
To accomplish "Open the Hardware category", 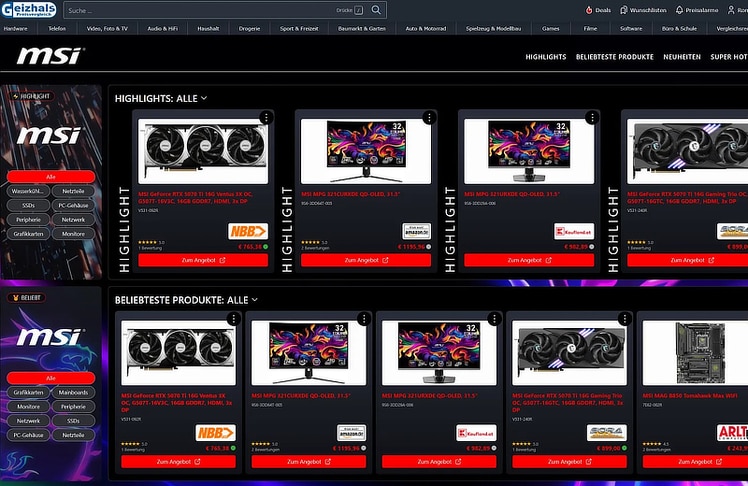I will tap(15, 29).
